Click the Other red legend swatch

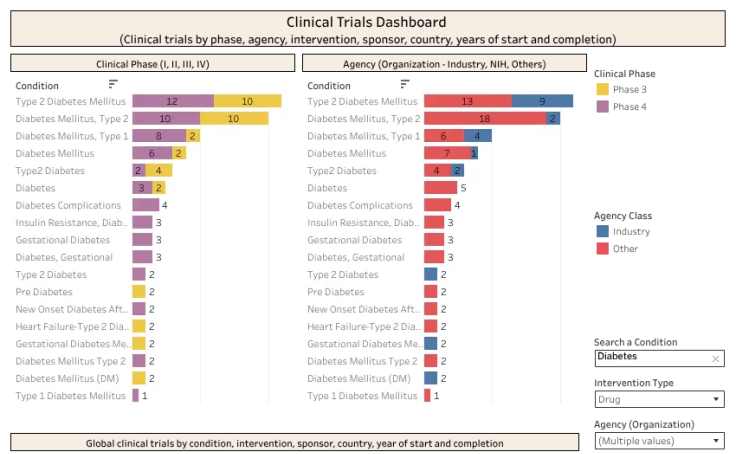[x=602, y=248]
